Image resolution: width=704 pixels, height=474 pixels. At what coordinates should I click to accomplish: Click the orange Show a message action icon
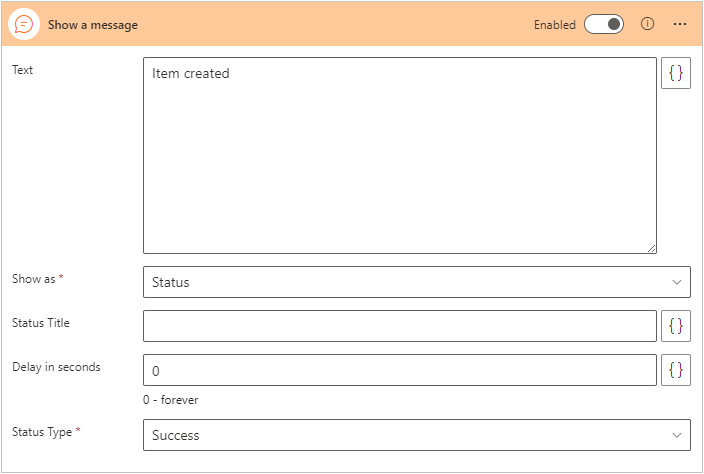point(25,24)
